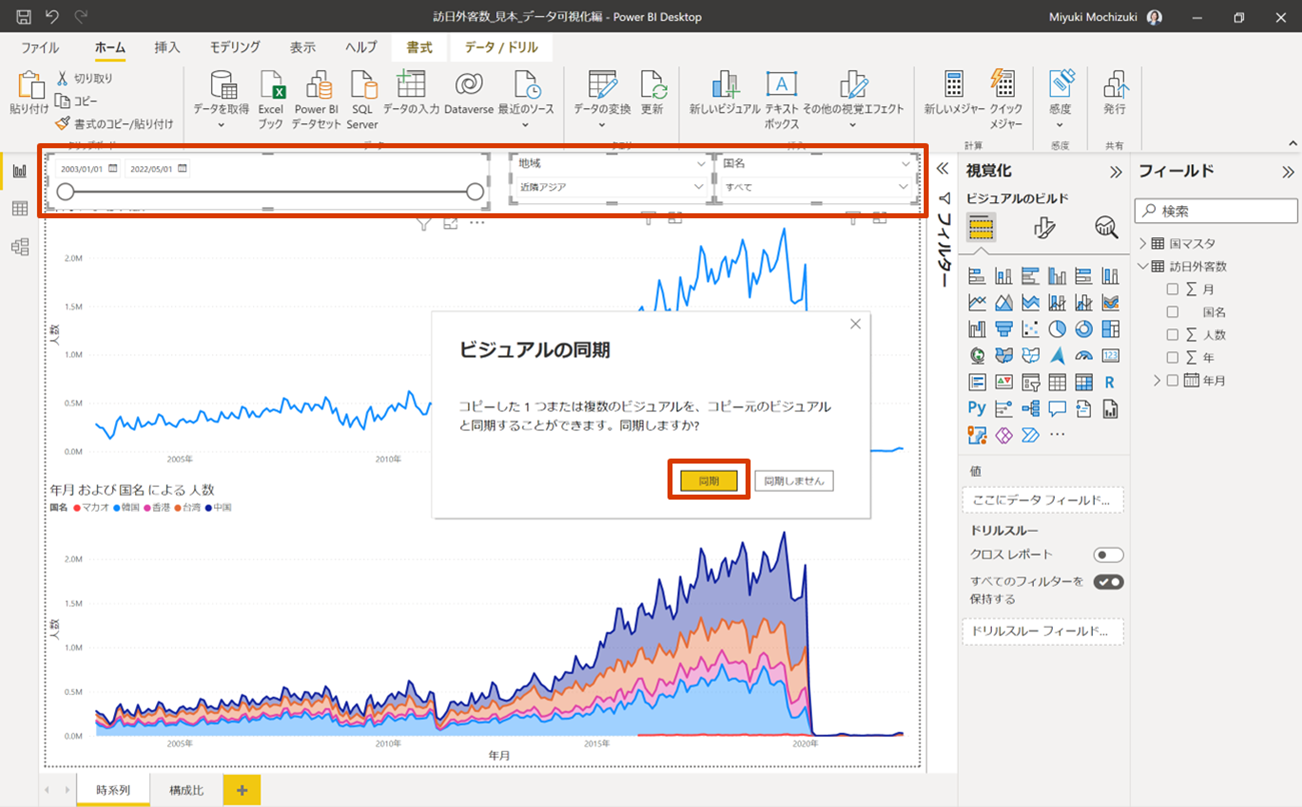Switch to Model view in left sidebar
The image size is (1302, 807).
(x=19, y=247)
